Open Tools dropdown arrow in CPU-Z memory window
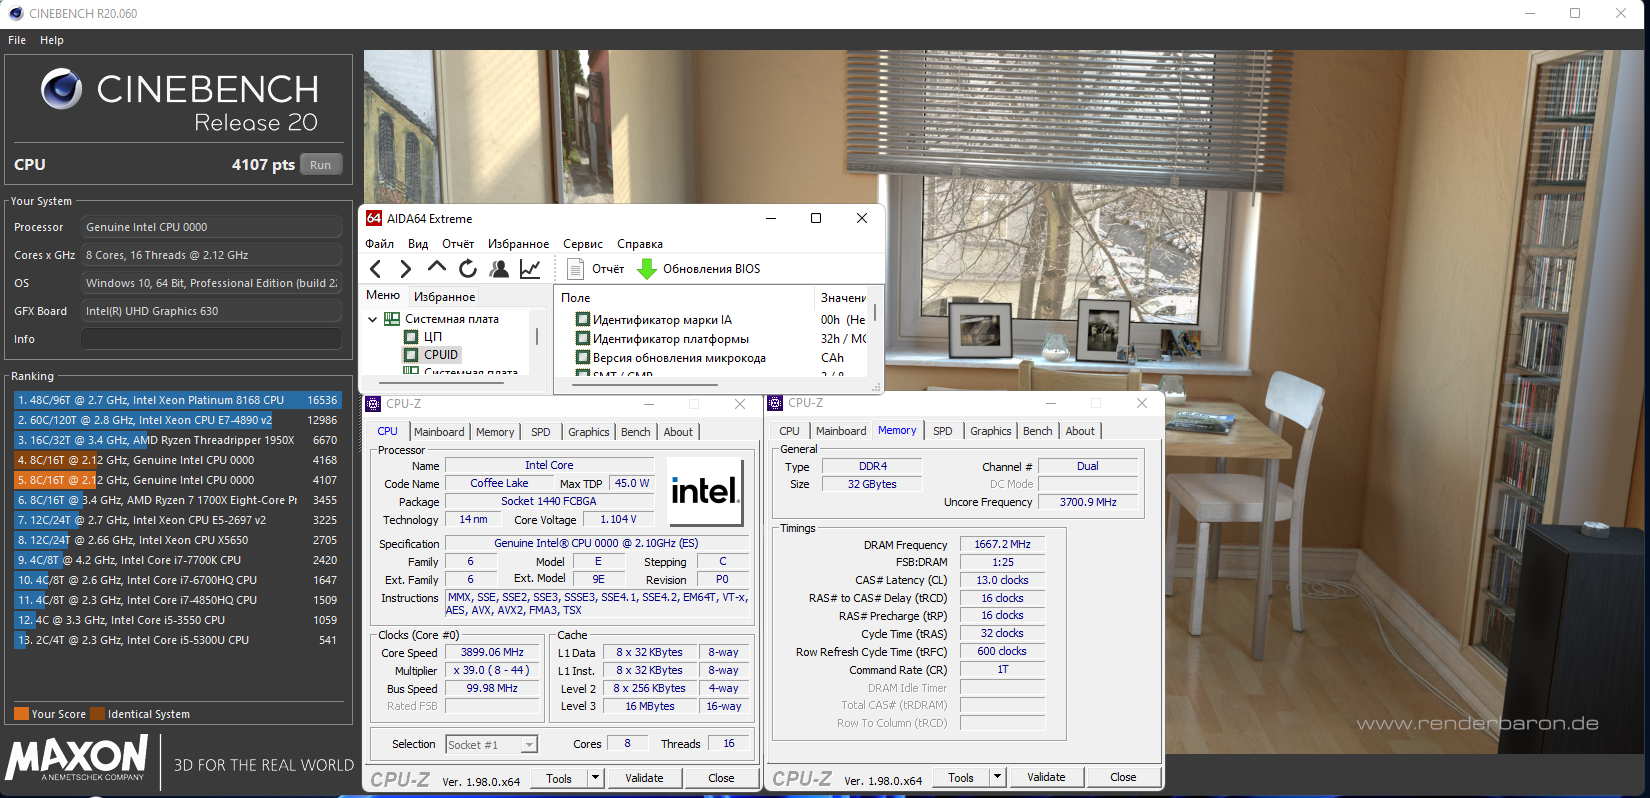 997,777
